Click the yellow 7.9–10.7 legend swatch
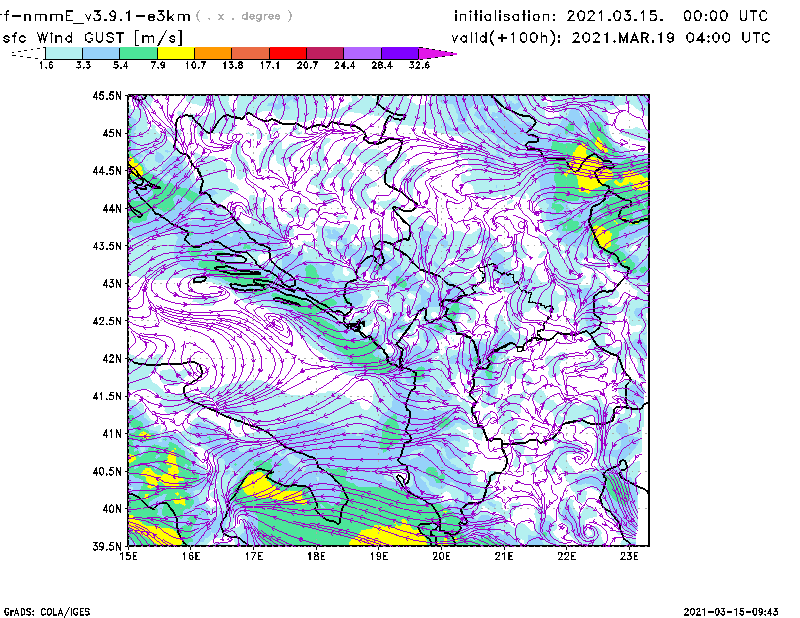Viewport: 800px width, 618px height. pos(176,53)
